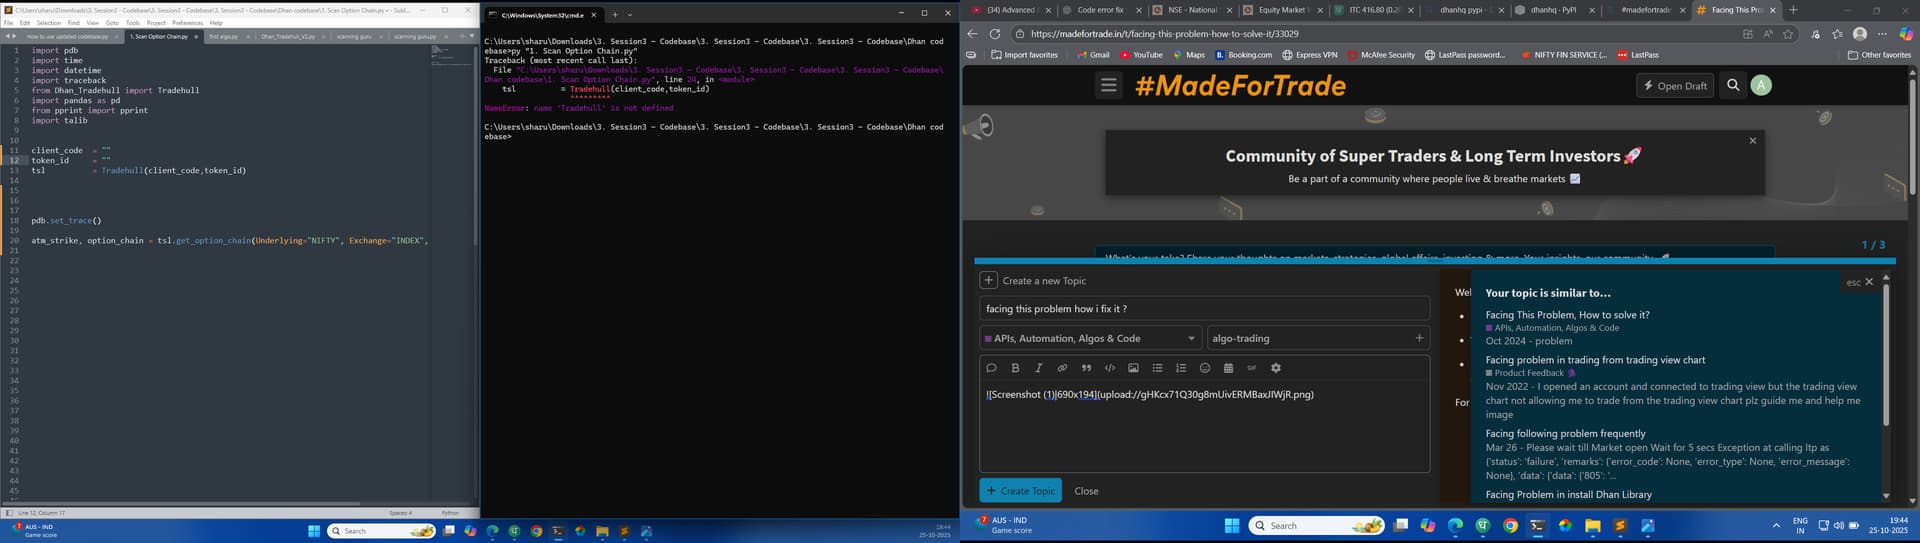Screen dimensions: 1920x543
Task: Click the Create Topic button
Action: coord(1020,491)
